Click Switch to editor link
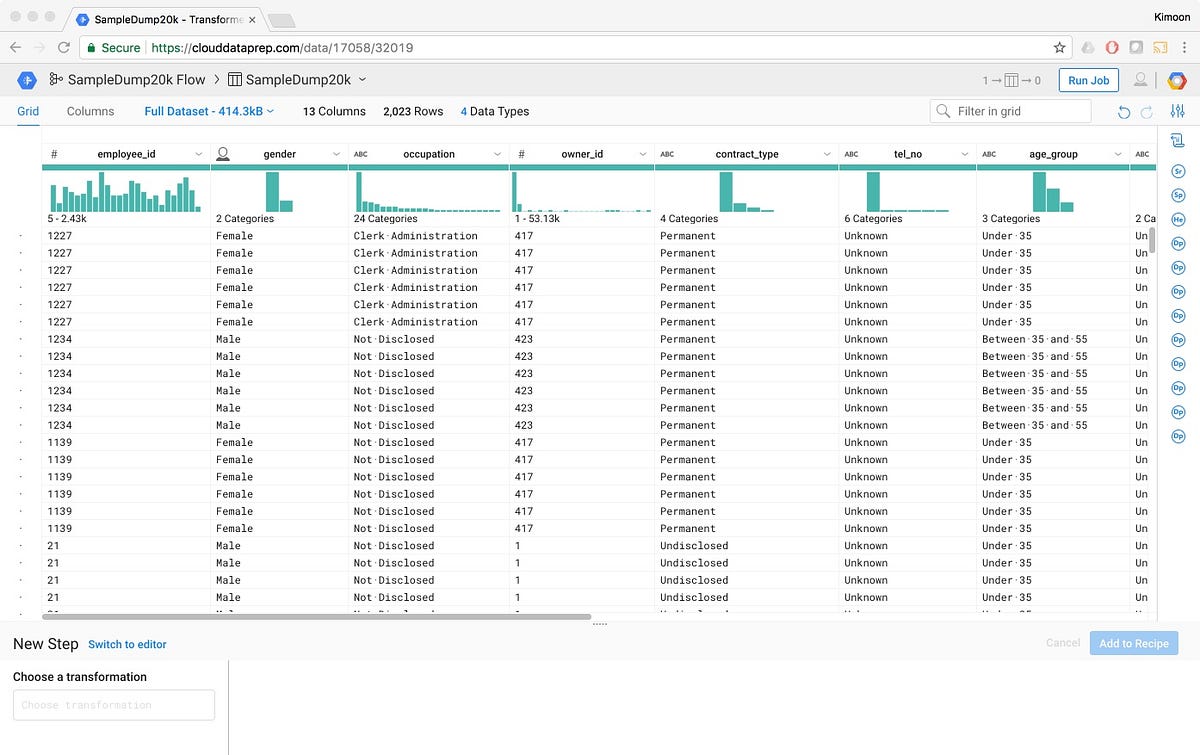Viewport: 1200px width, 755px height. pyautogui.click(x=127, y=644)
